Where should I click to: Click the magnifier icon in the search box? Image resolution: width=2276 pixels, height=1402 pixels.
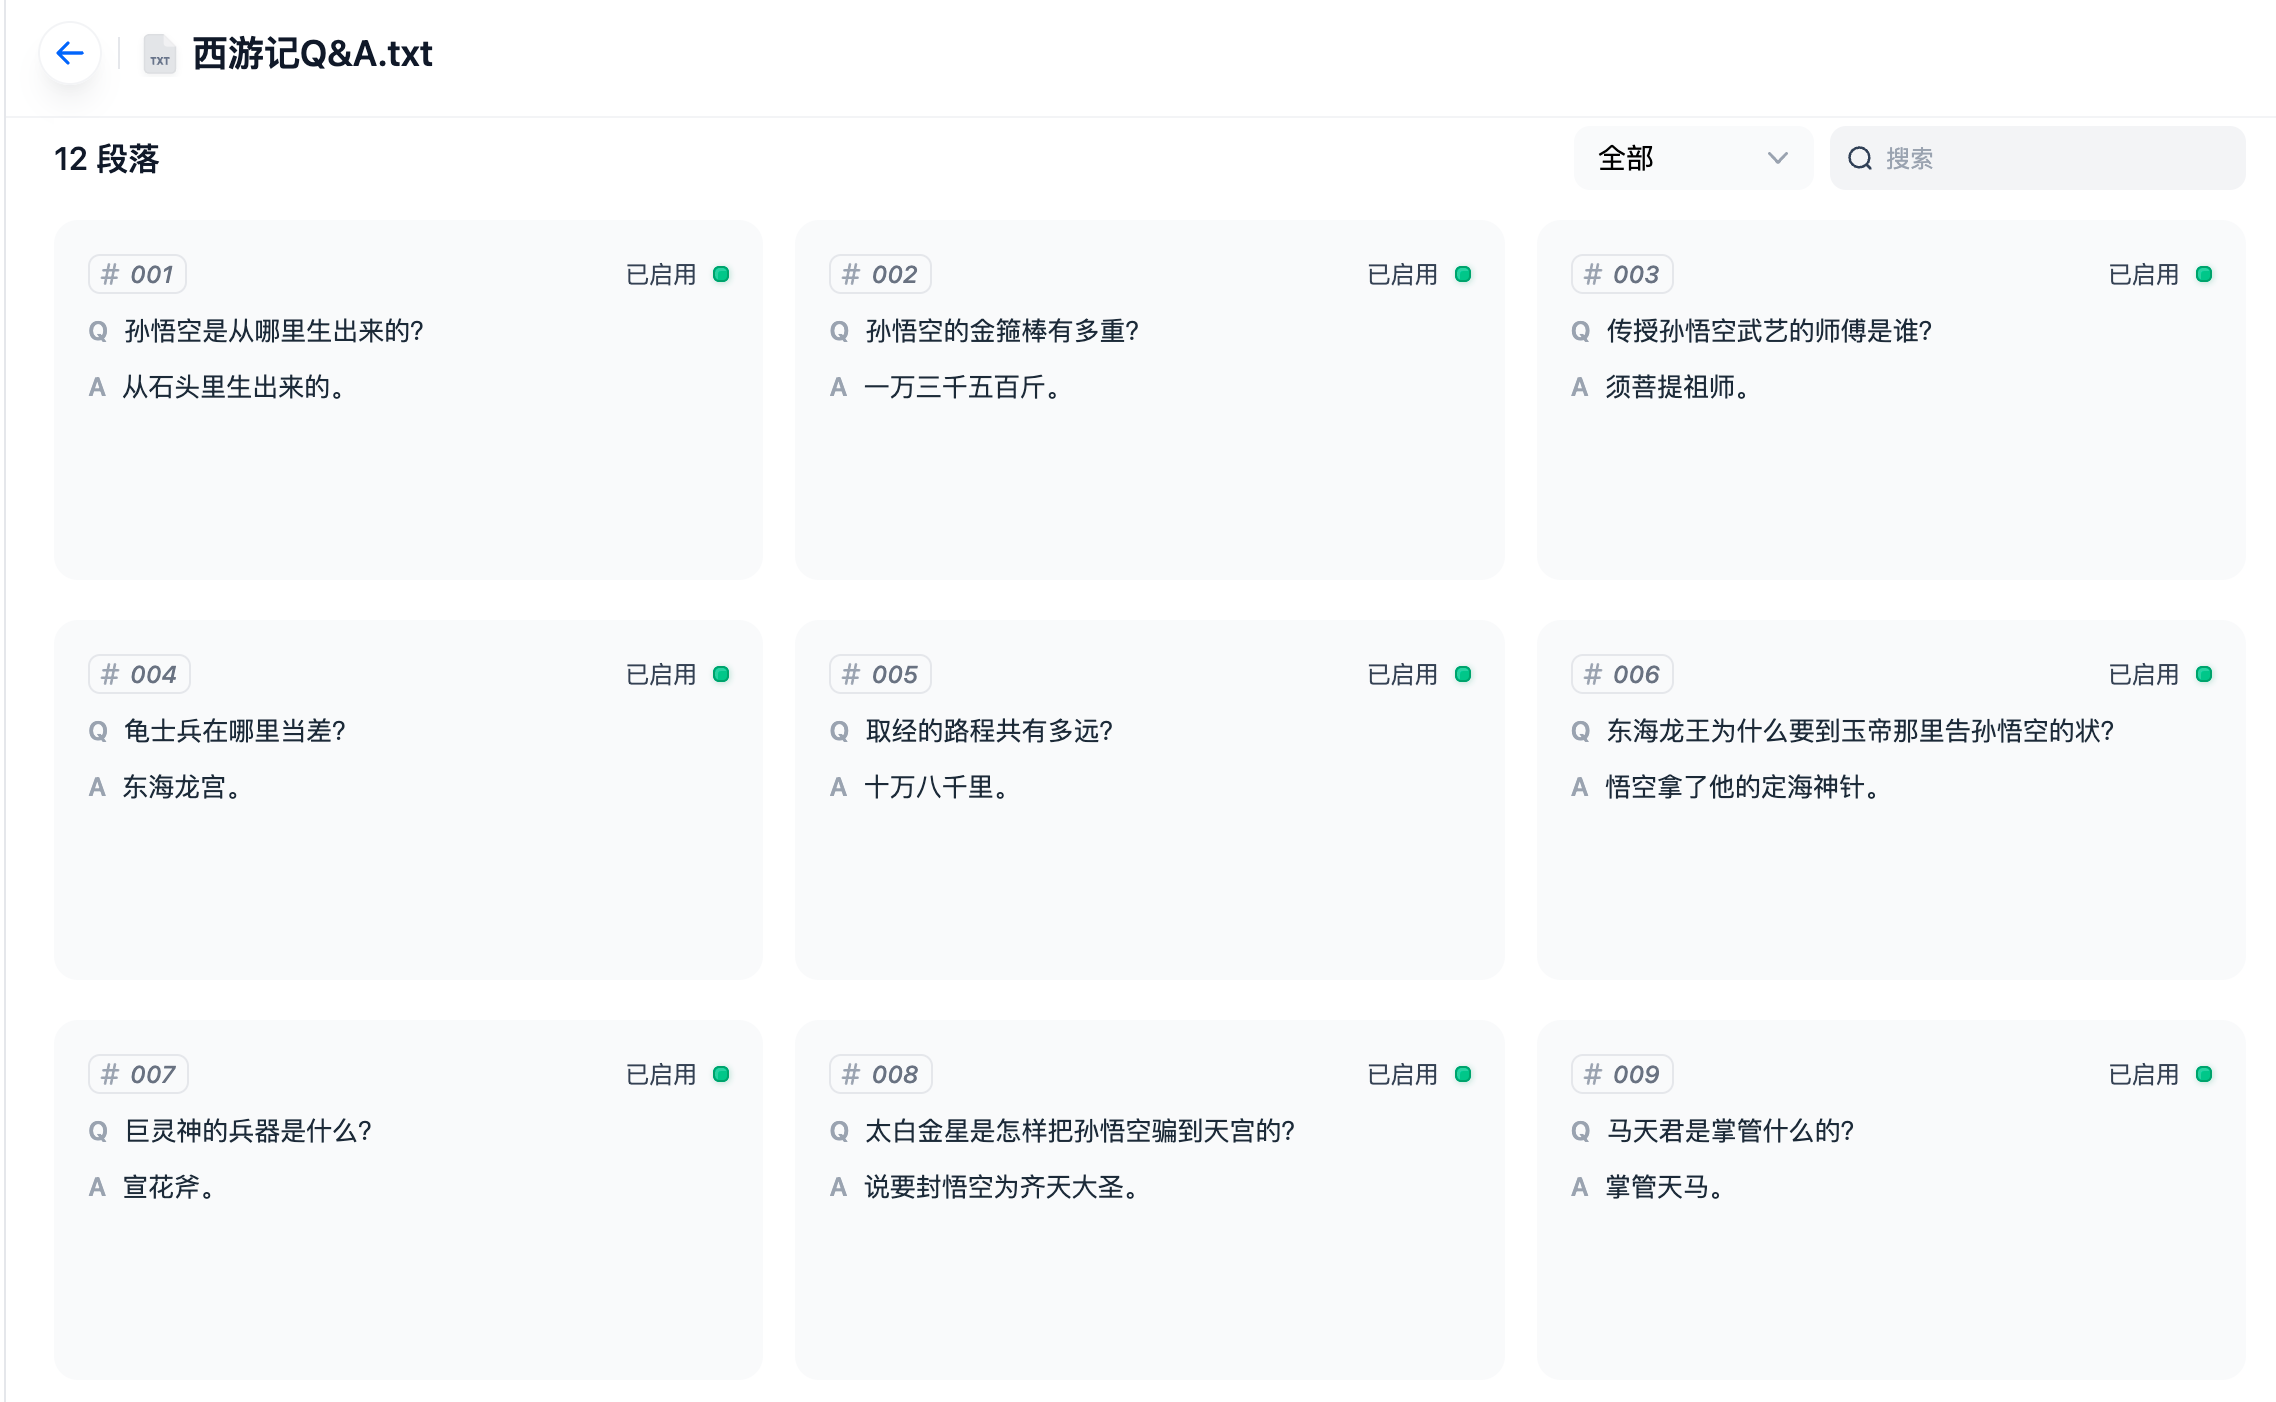click(x=1860, y=158)
